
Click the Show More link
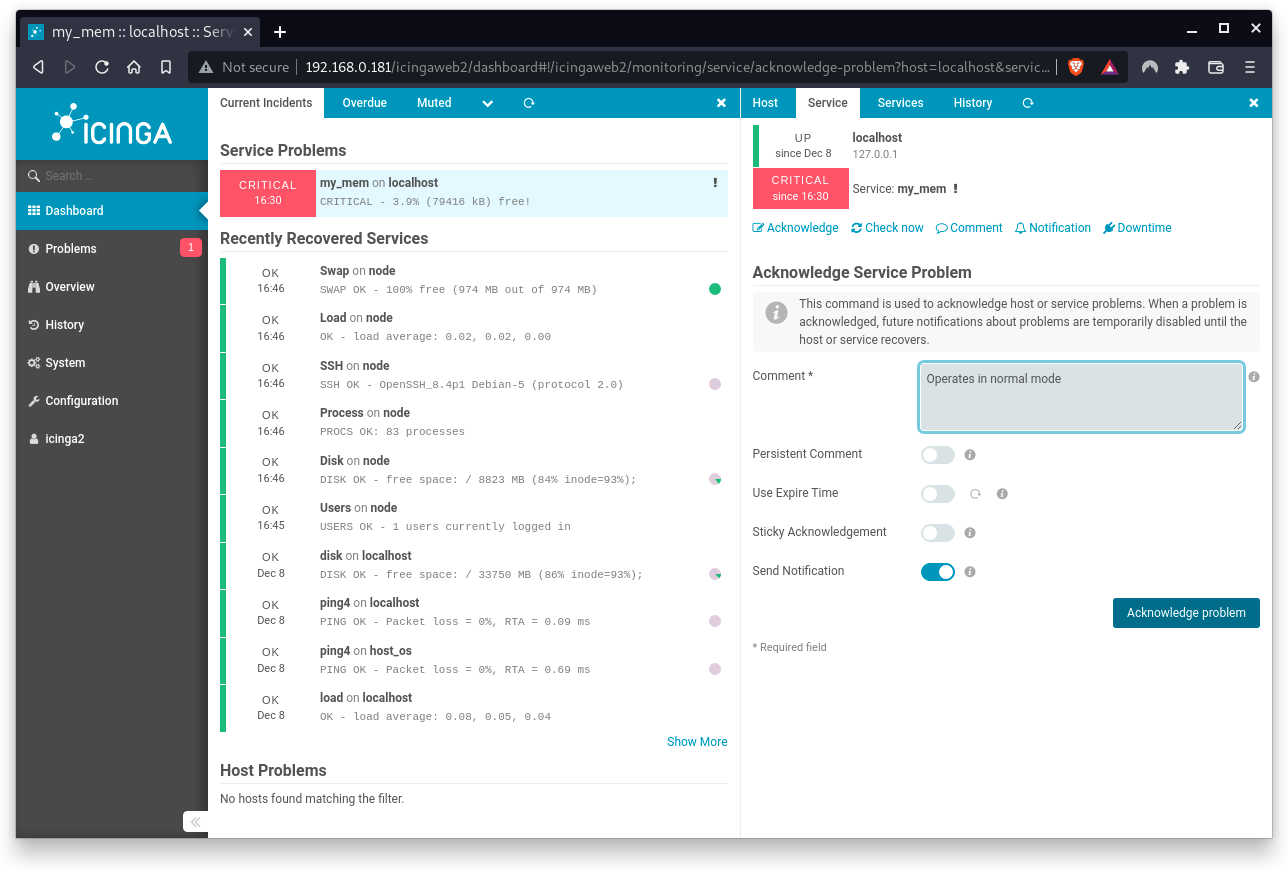pos(697,741)
